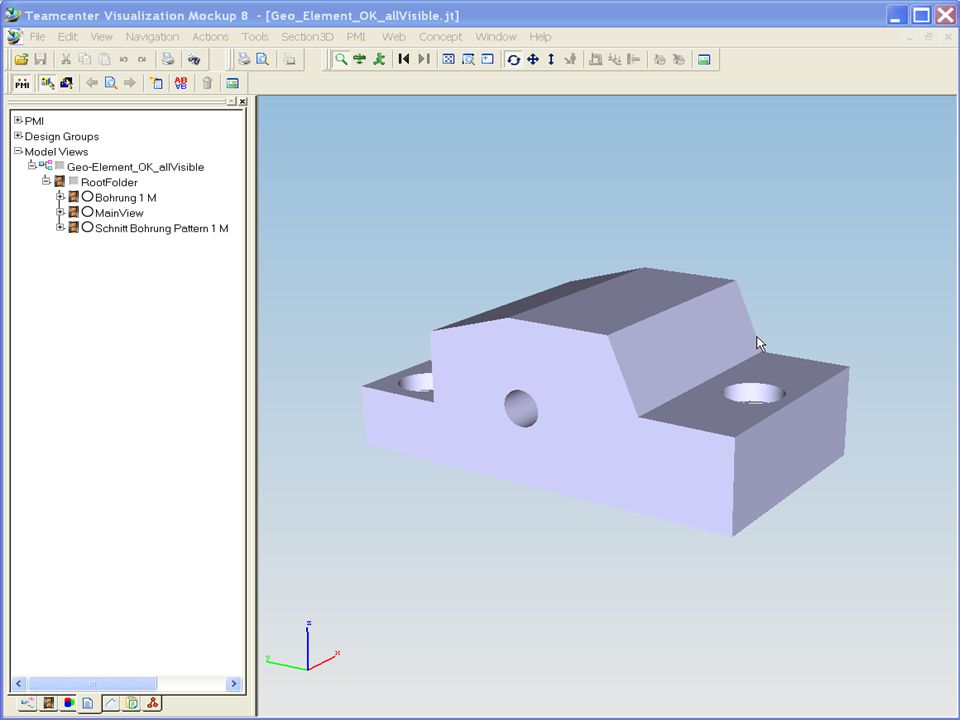Open the Tools menu
Viewport: 960px width, 720px height.
pyautogui.click(x=255, y=37)
